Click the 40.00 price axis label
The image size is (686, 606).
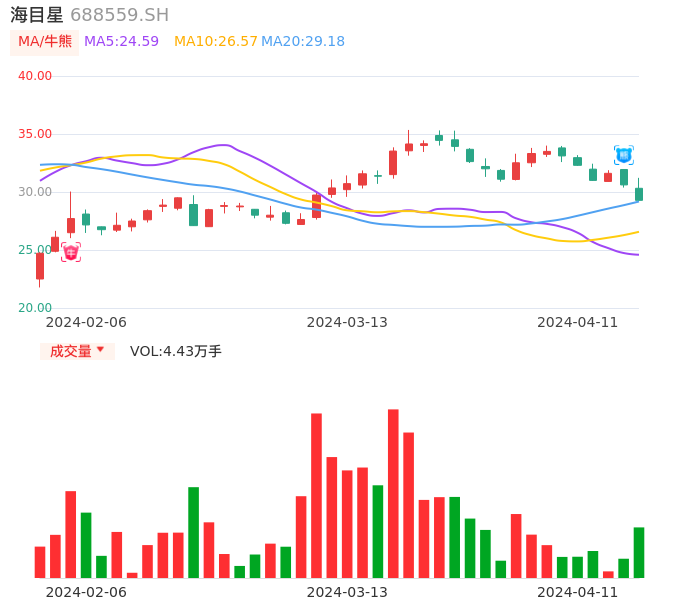35,76
